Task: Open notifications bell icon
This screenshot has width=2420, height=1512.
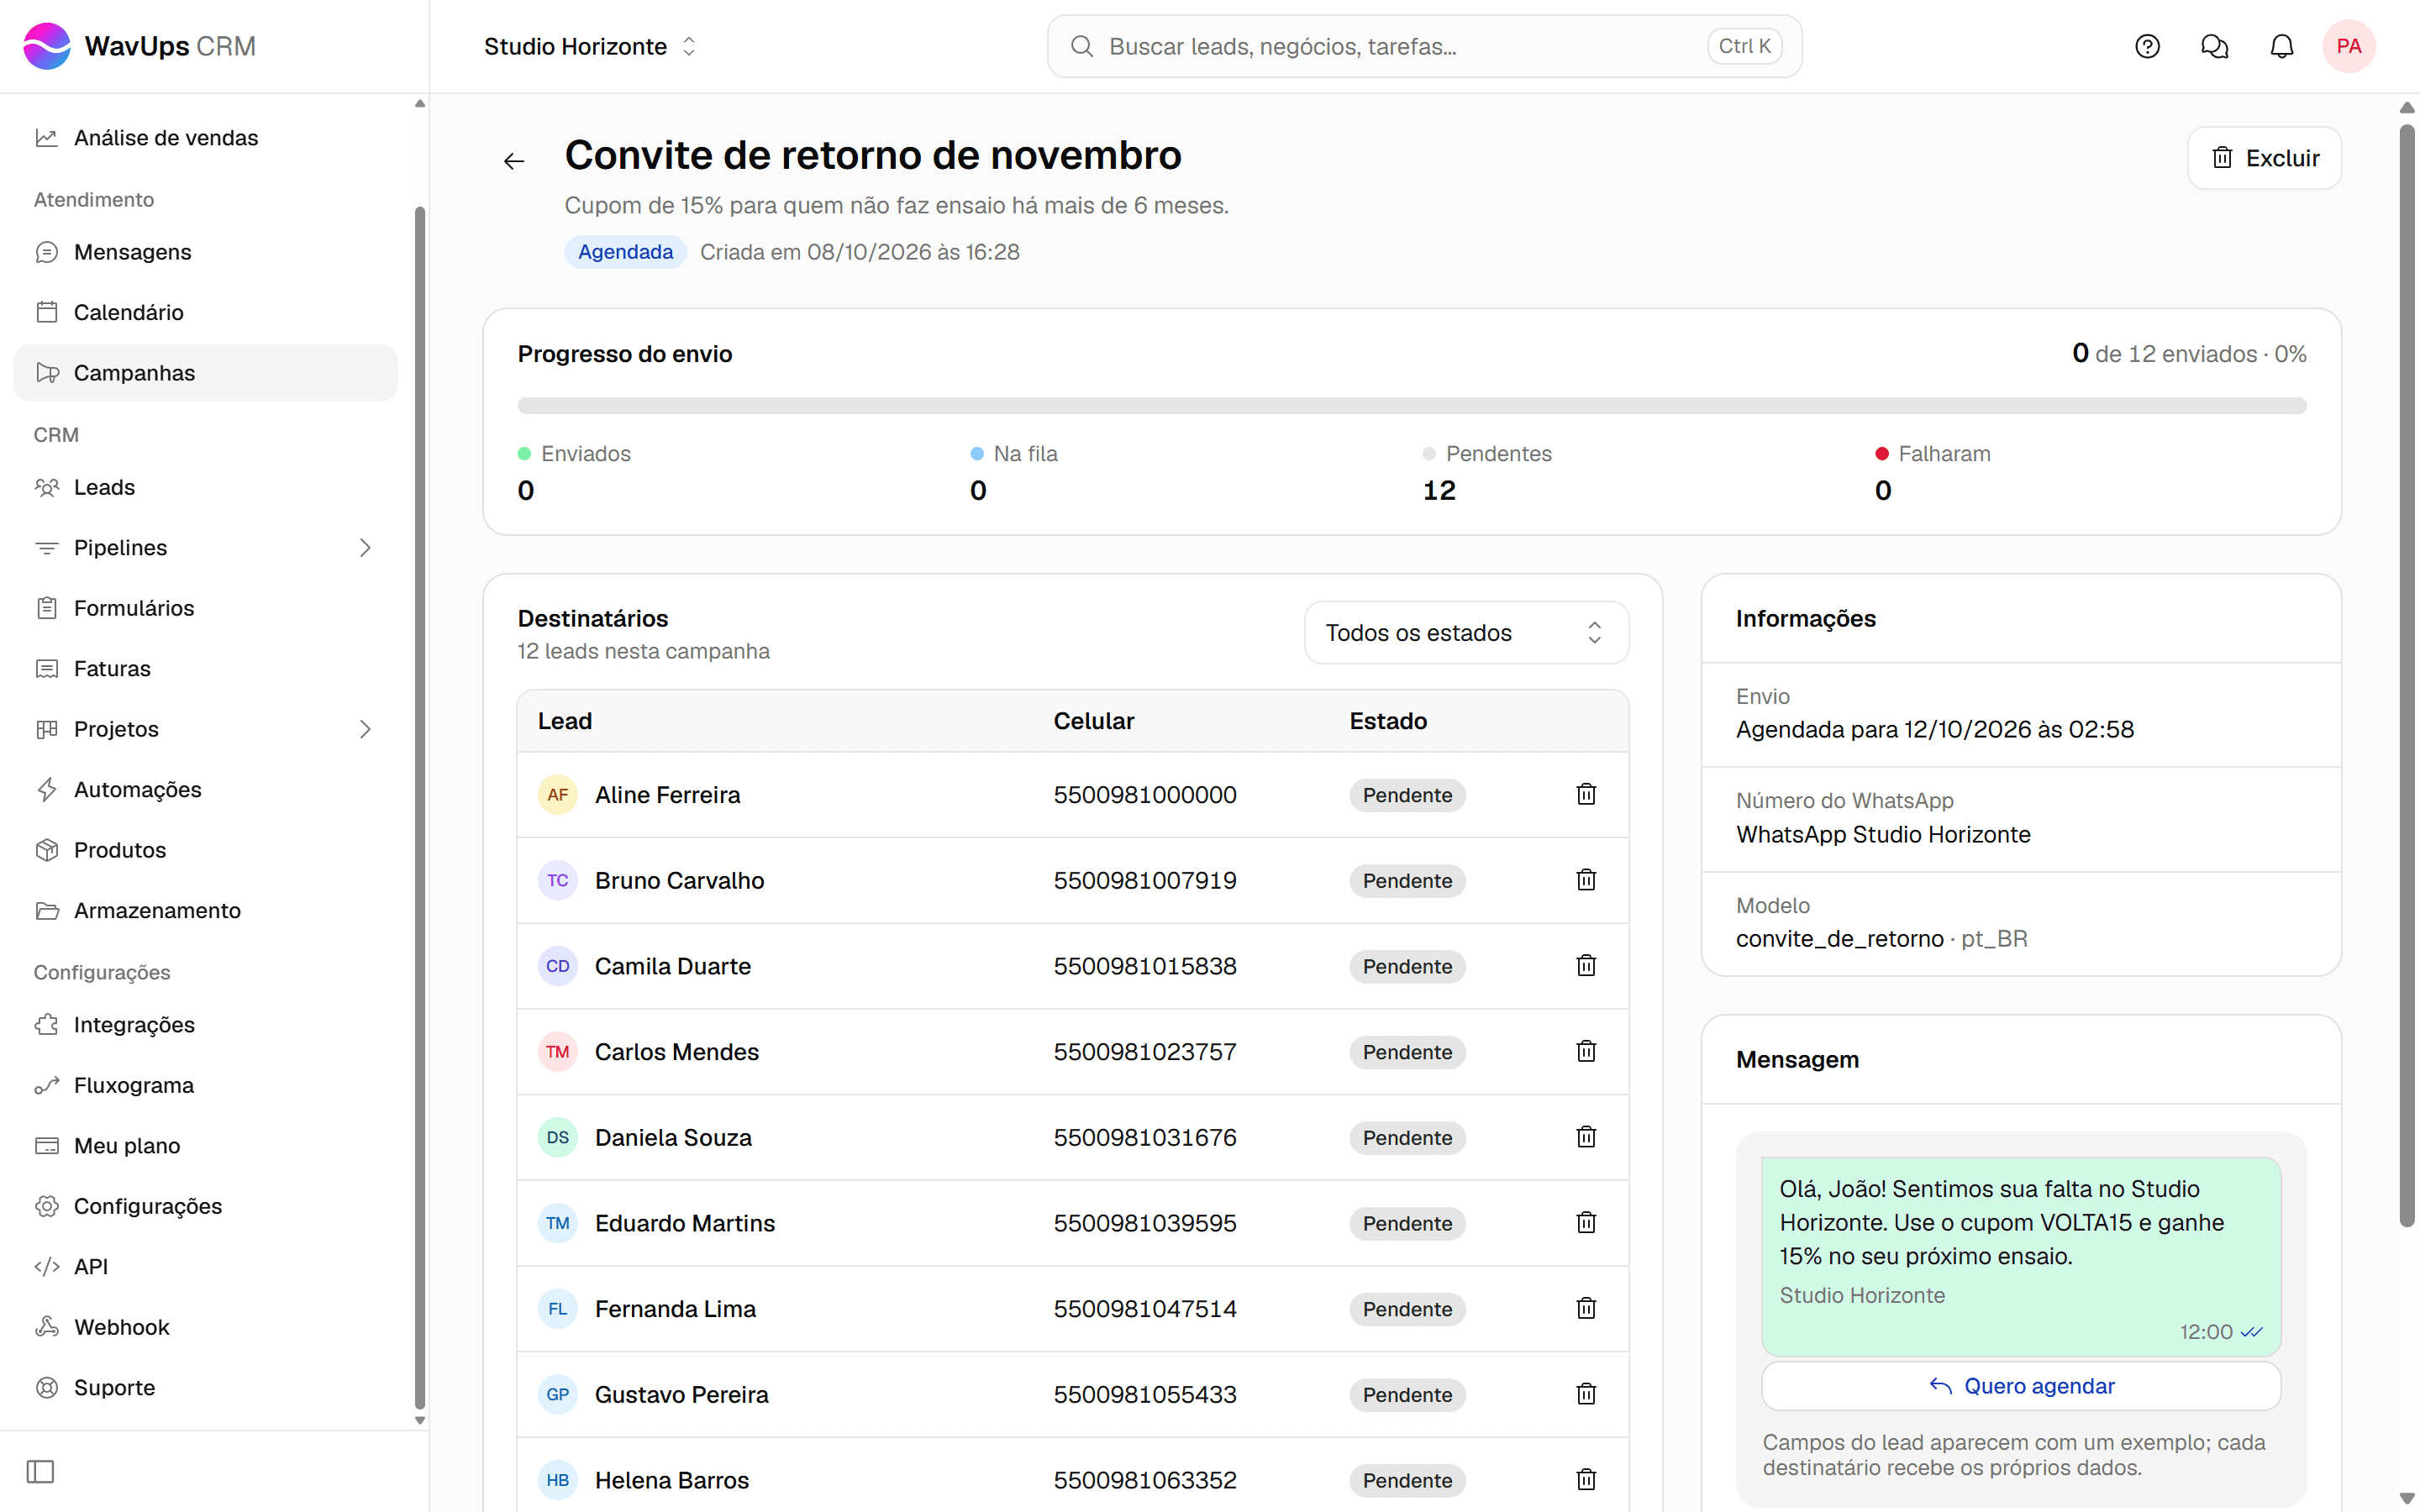Action: pyautogui.click(x=2281, y=46)
